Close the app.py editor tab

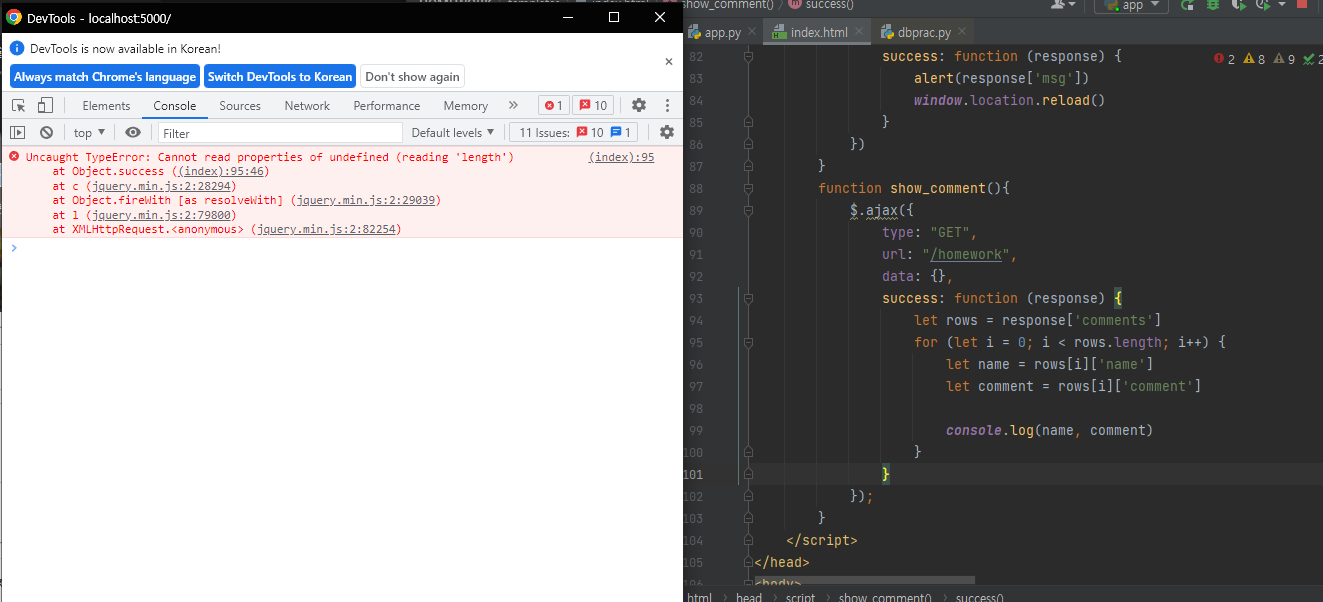[752, 32]
